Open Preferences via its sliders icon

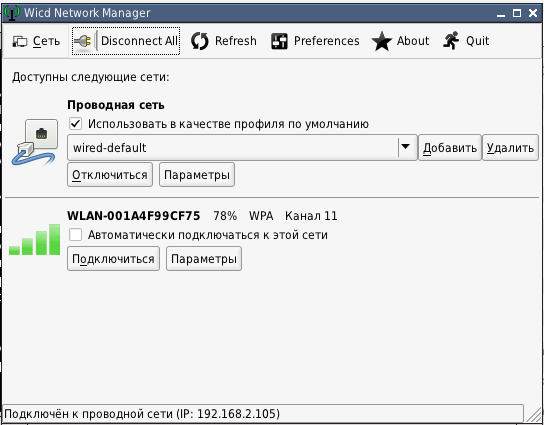click(279, 41)
